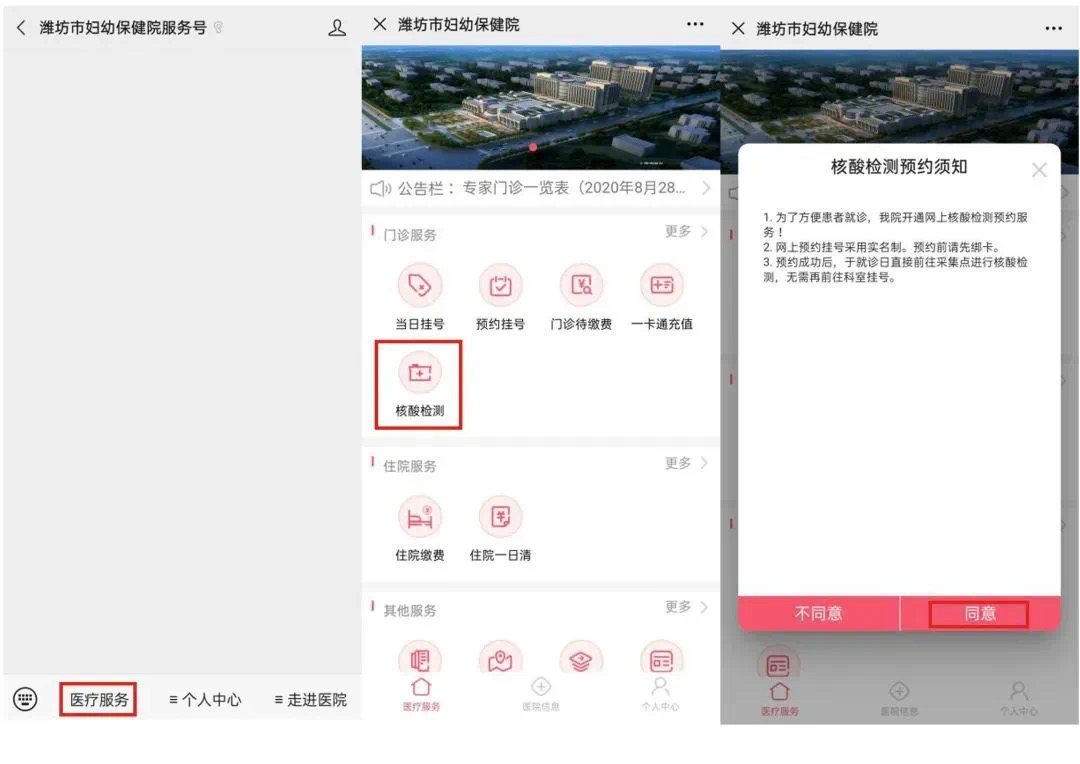
Task: Show 更多 for 门诊服务
Action: coord(686,231)
